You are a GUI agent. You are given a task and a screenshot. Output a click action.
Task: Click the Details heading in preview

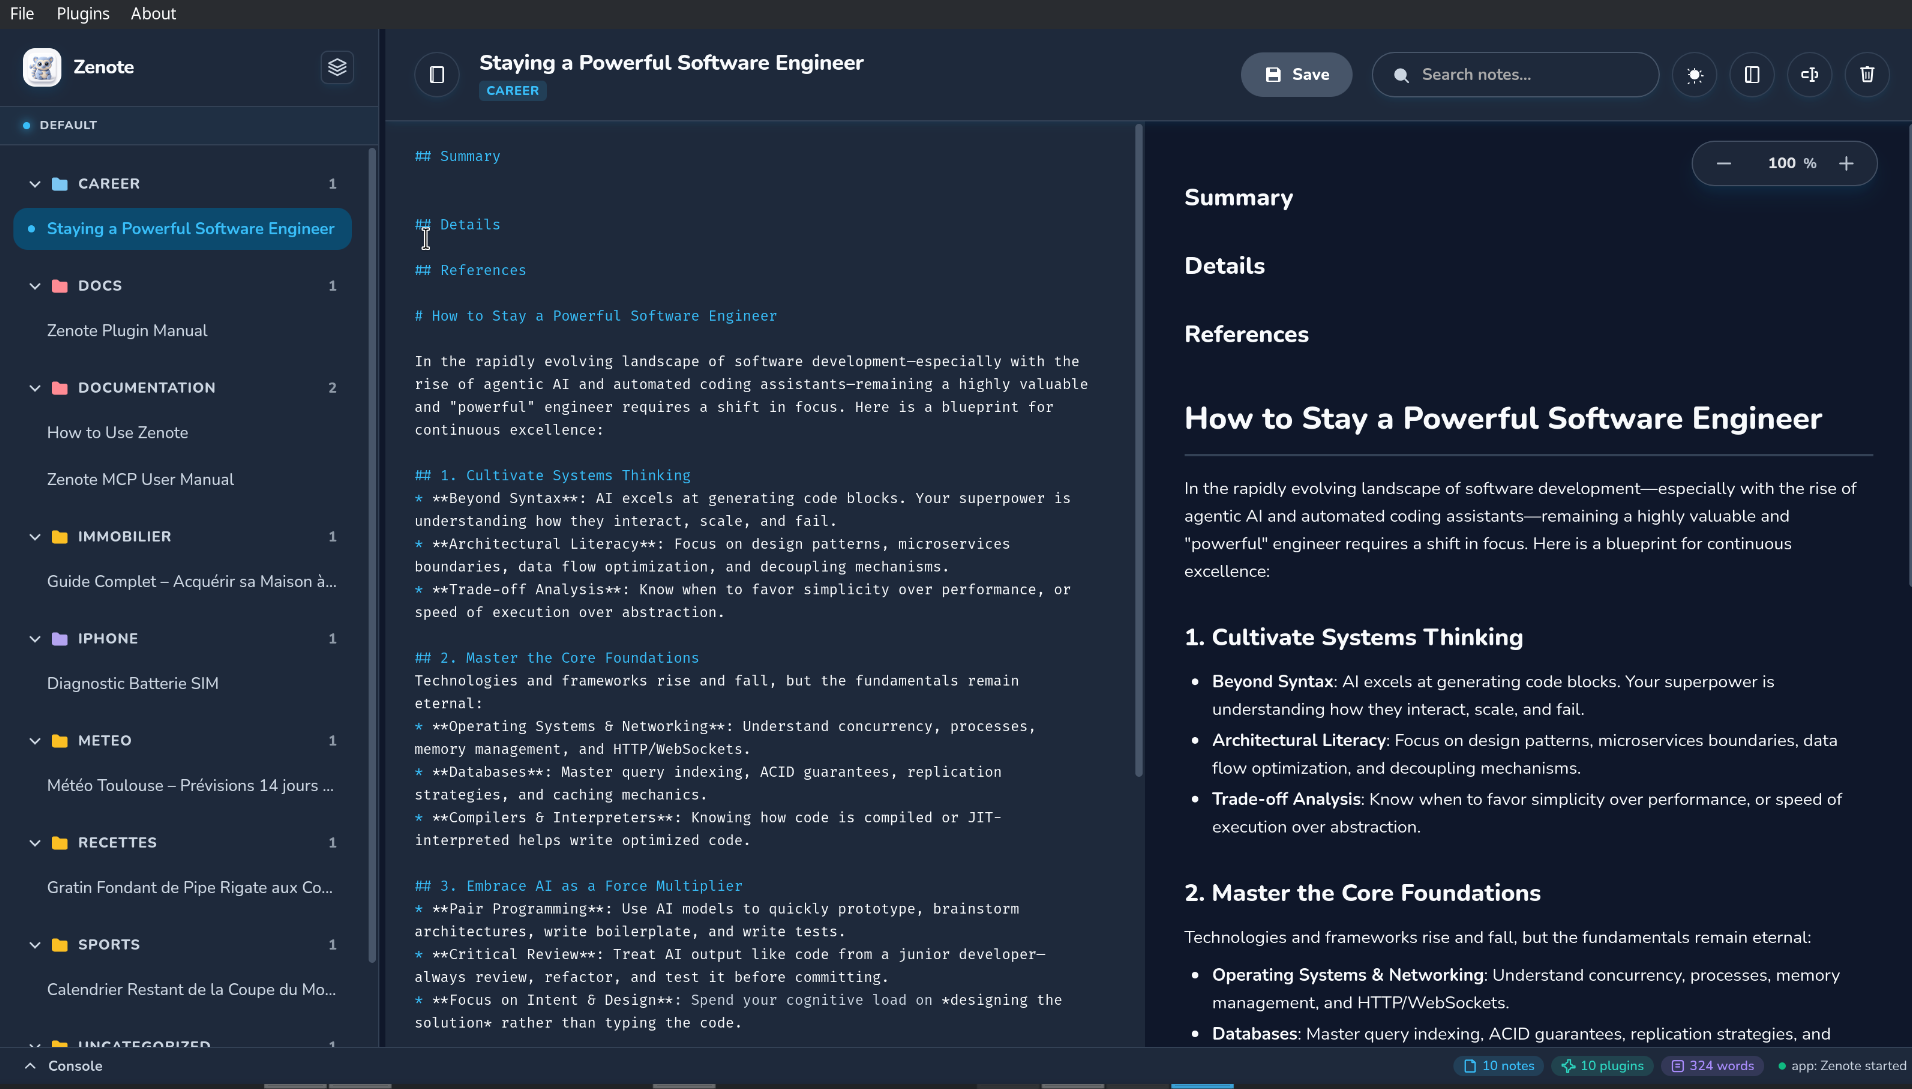point(1224,266)
